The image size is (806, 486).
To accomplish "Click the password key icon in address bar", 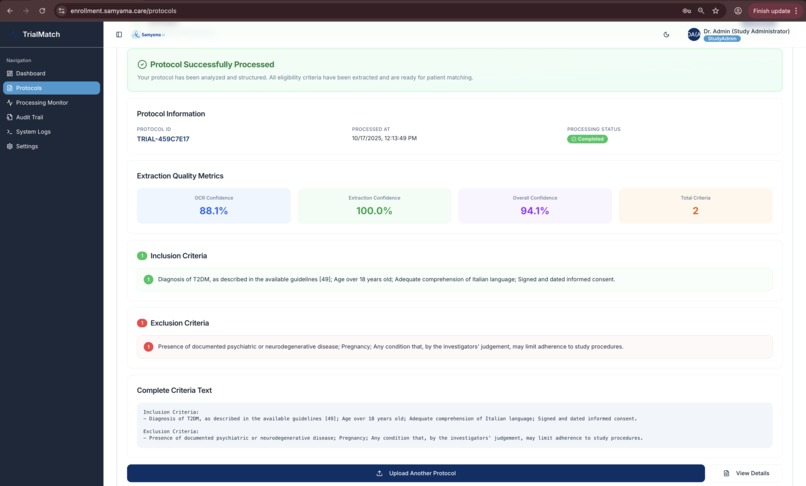I will 686,11.
